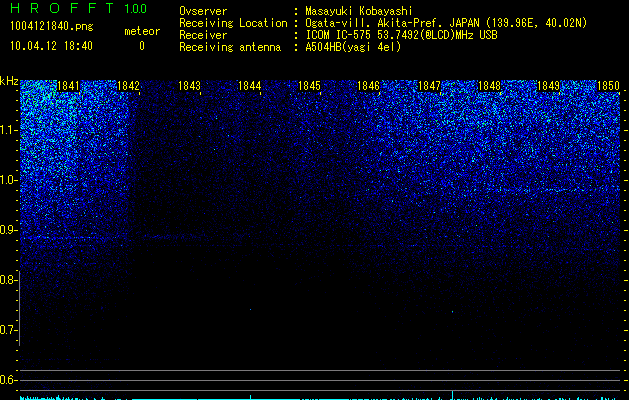Click the ICOM IC-575 53.7492 MHz USB text
The height and width of the screenshot is (400, 629).
(401, 35)
